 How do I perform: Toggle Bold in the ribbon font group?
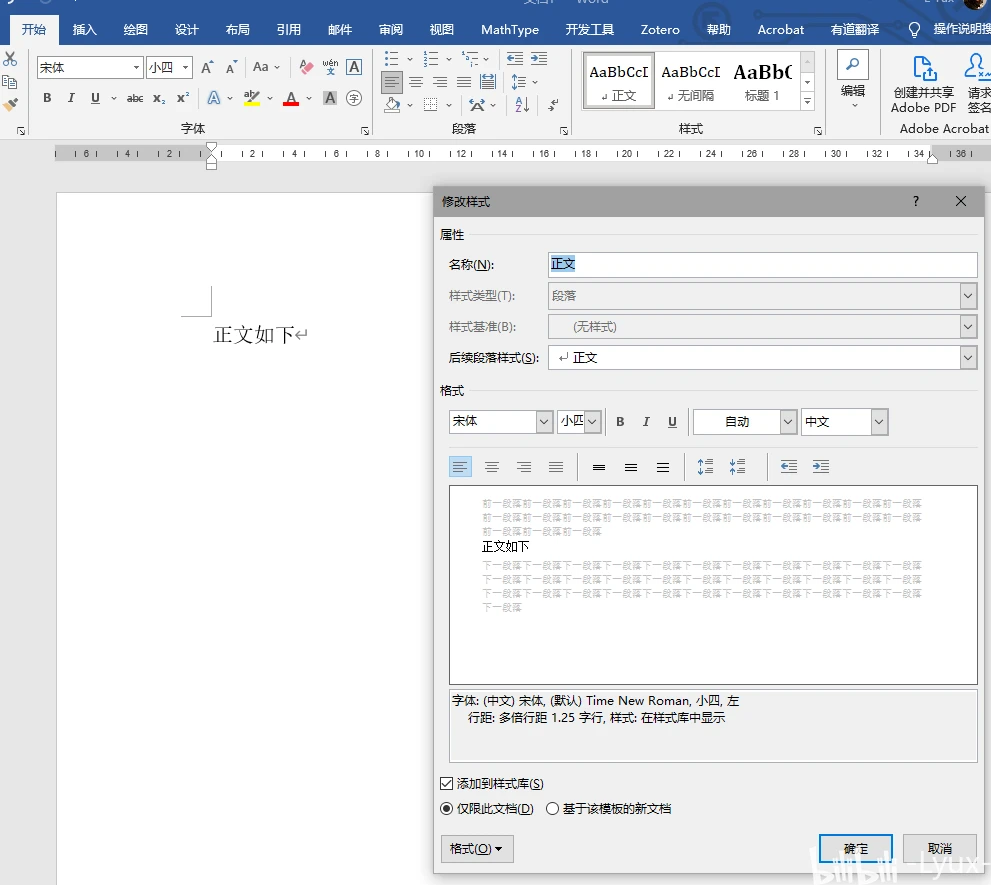point(47,98)
